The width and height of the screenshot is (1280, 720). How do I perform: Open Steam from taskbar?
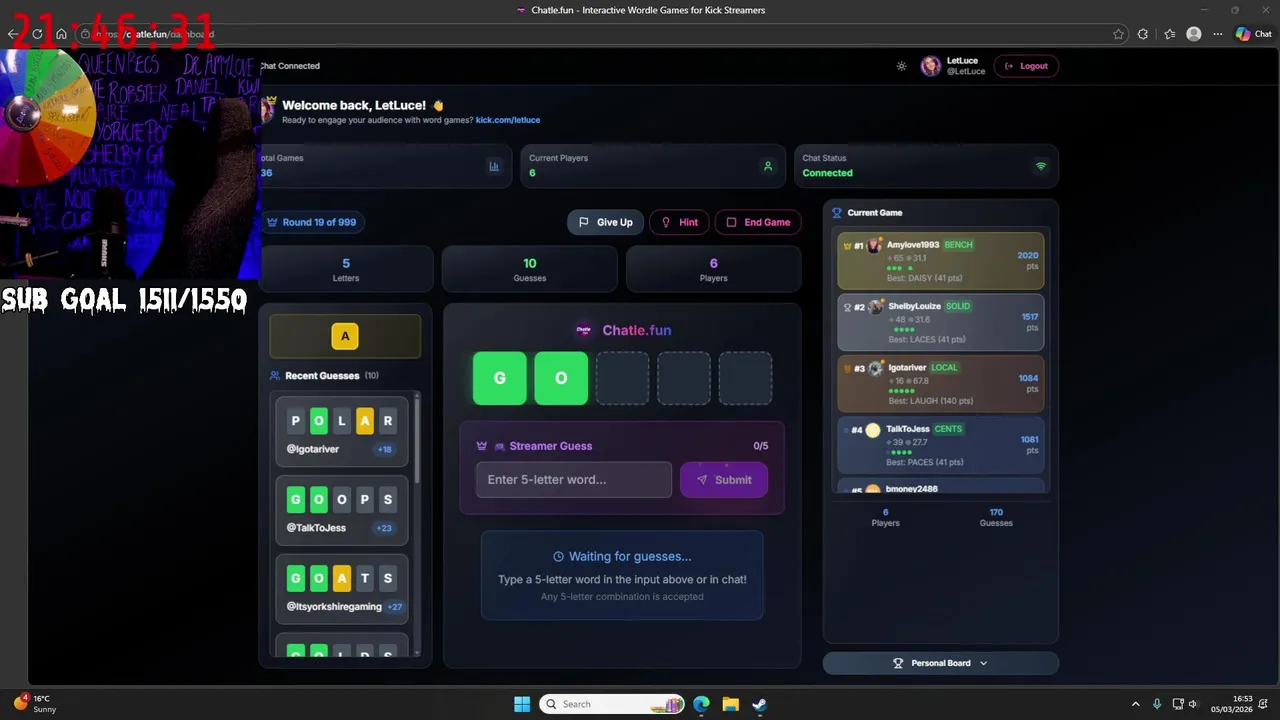tap(760, 704)
